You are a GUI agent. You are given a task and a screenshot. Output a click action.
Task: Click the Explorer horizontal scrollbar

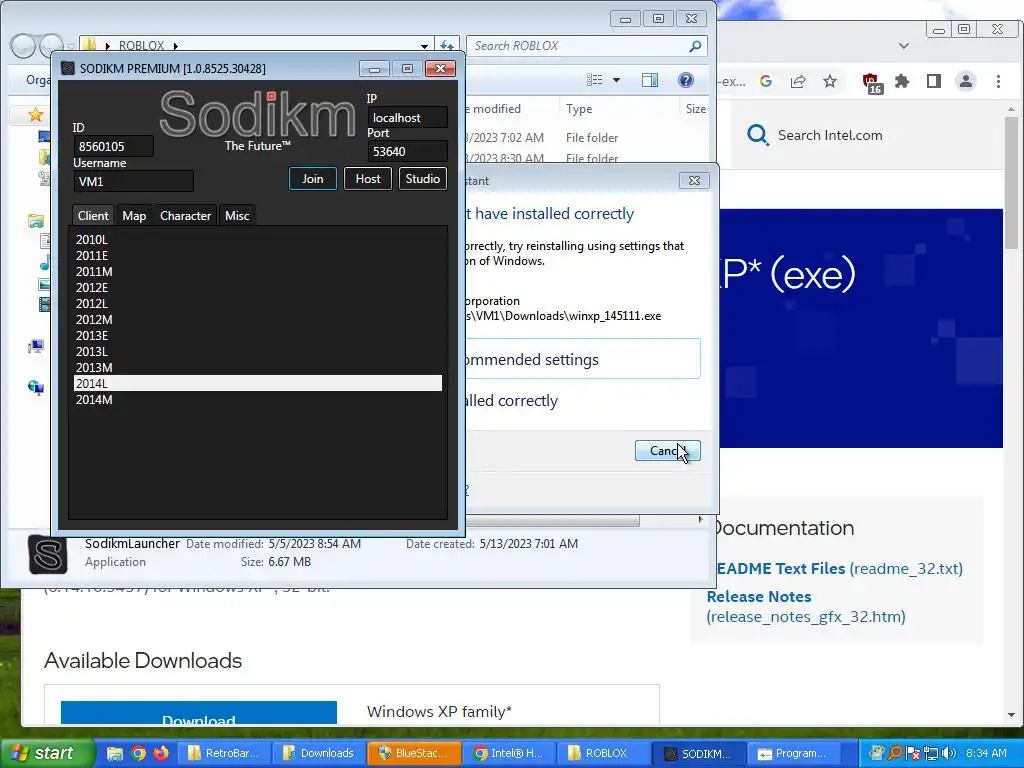552,520
